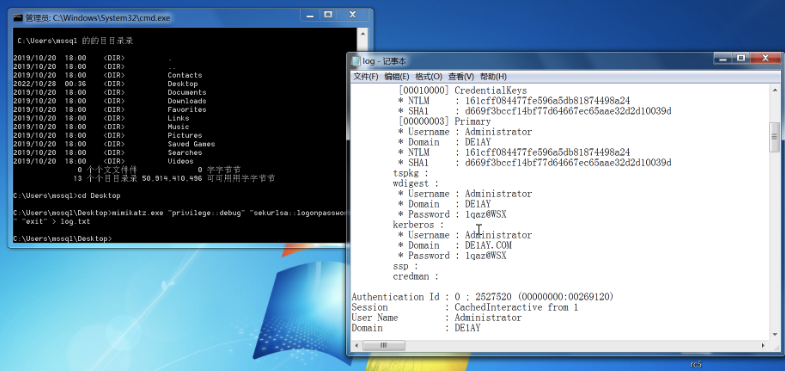Maximize the cmd.exe window

(328, 16)
